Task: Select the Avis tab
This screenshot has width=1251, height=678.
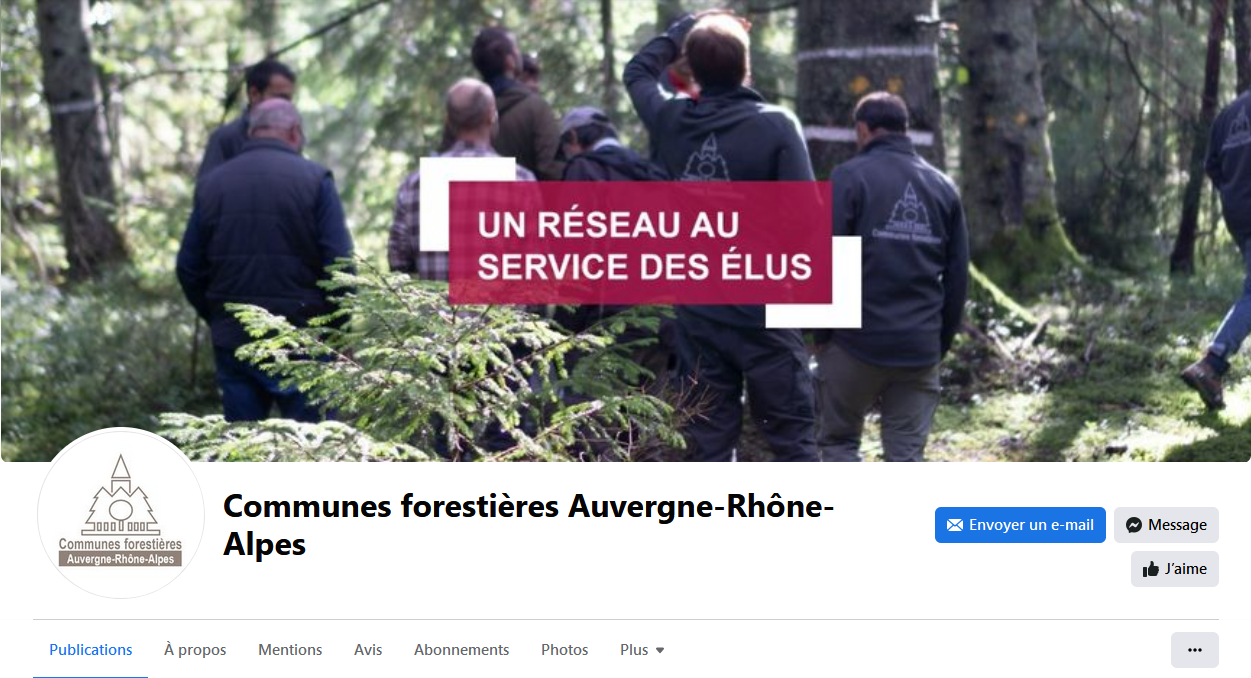Action: pos(368,650)
